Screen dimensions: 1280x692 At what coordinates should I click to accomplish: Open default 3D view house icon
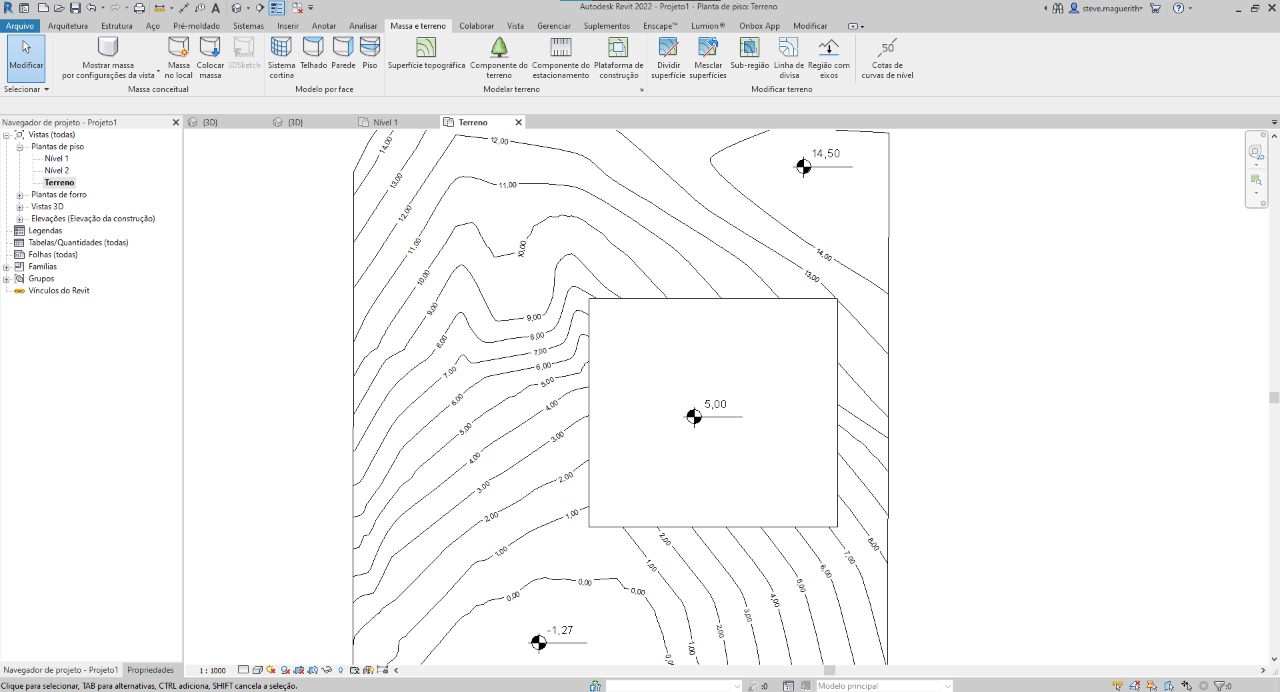click(236, 8)
